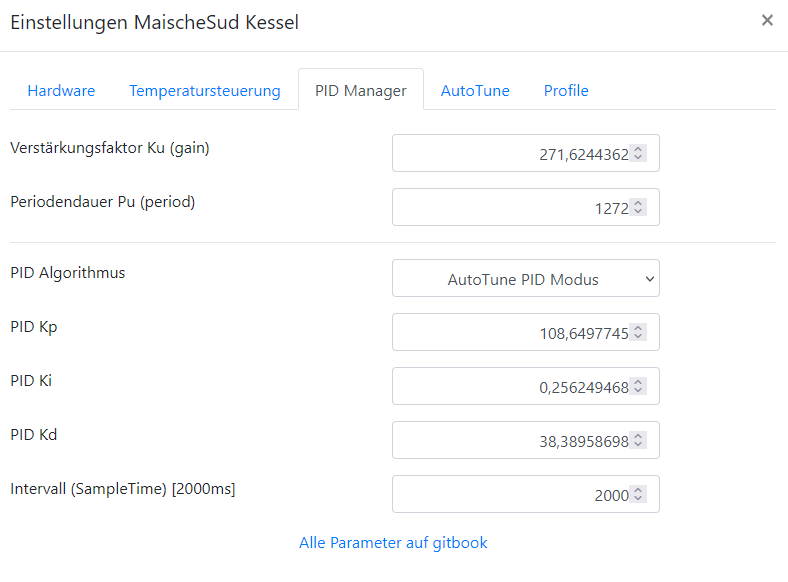Click the PID Ki value field
The width and height of the screenshot is (788, 582).
tap(510, 387)
